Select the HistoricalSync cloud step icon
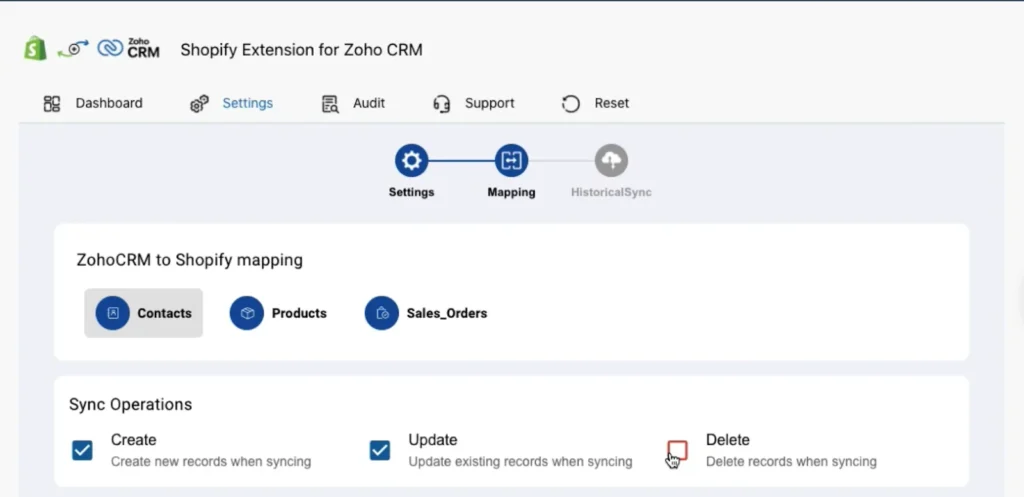Image resolution: width=1024 pixels, height=497 pixels. point(611,161)
